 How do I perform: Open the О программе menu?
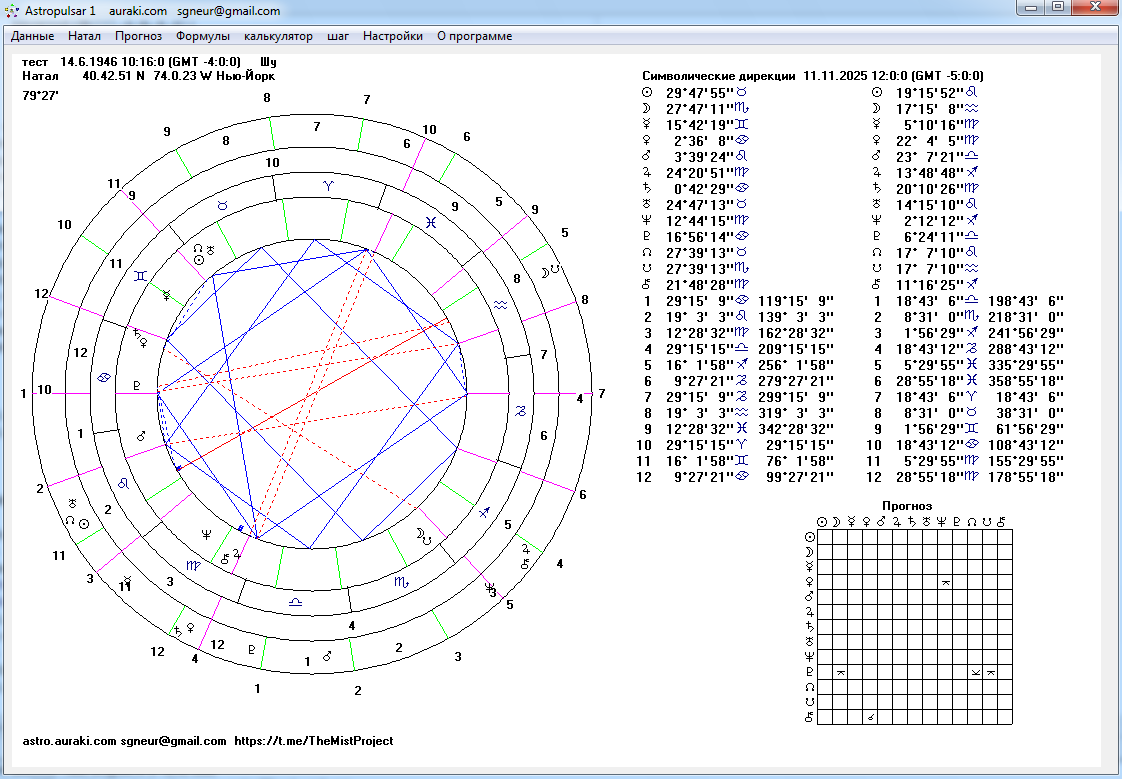[474, 36]
